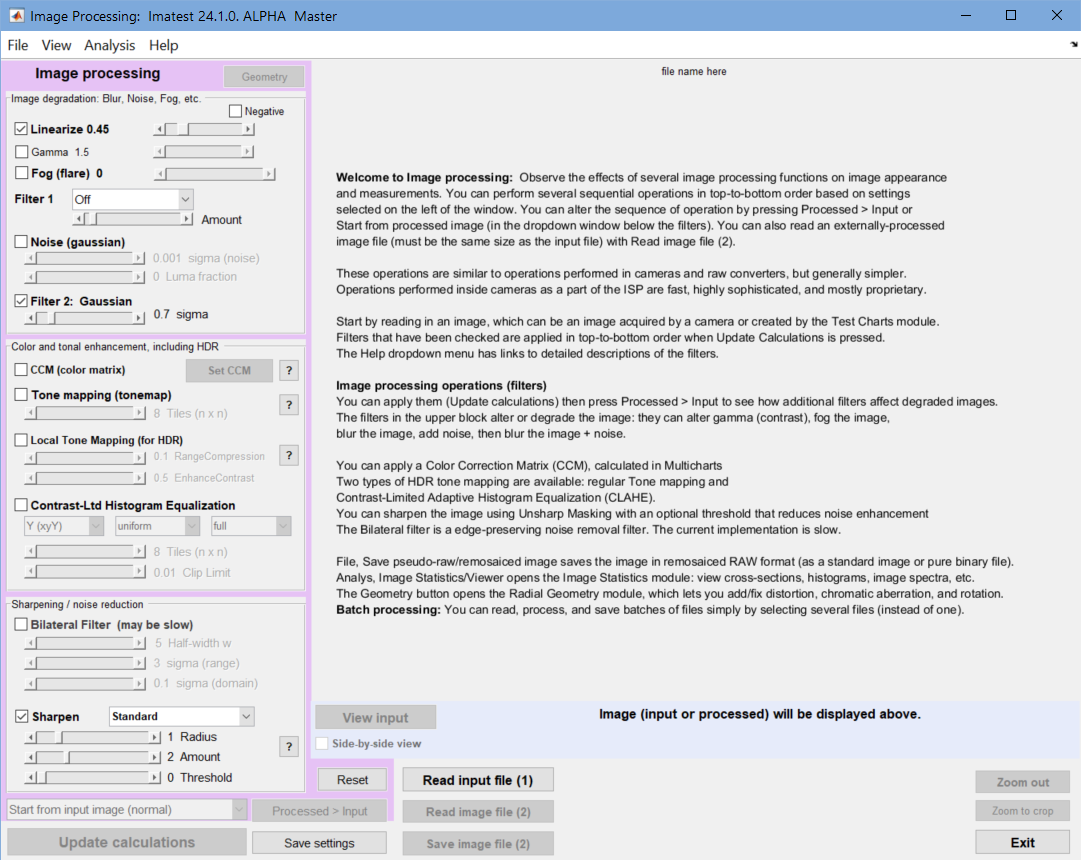Click the Sharpen Amount slider track
This screenshot has height=860, width=1081.
[92, 757]
